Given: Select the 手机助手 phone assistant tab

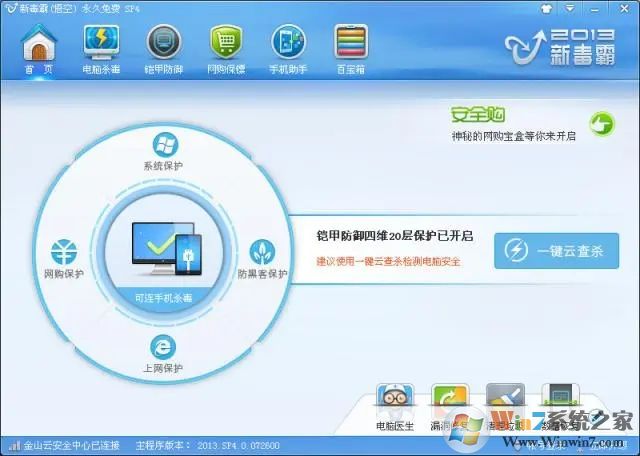Looking at the screenshot, I should click(288, 49).
